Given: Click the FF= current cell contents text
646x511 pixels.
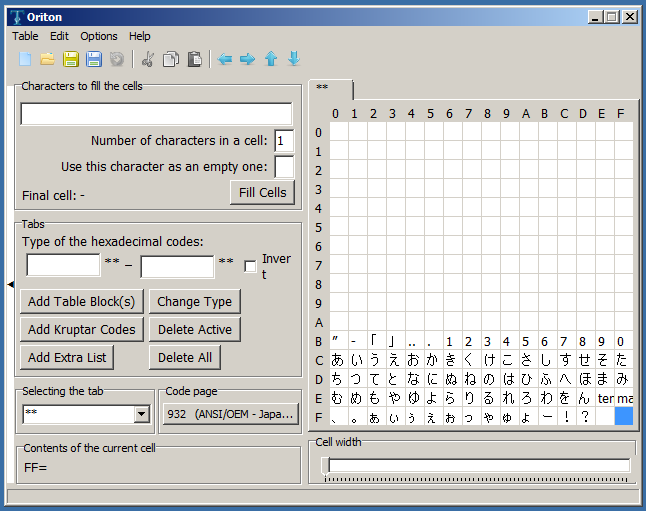Looking at the screenshot, I should (35, 468).
